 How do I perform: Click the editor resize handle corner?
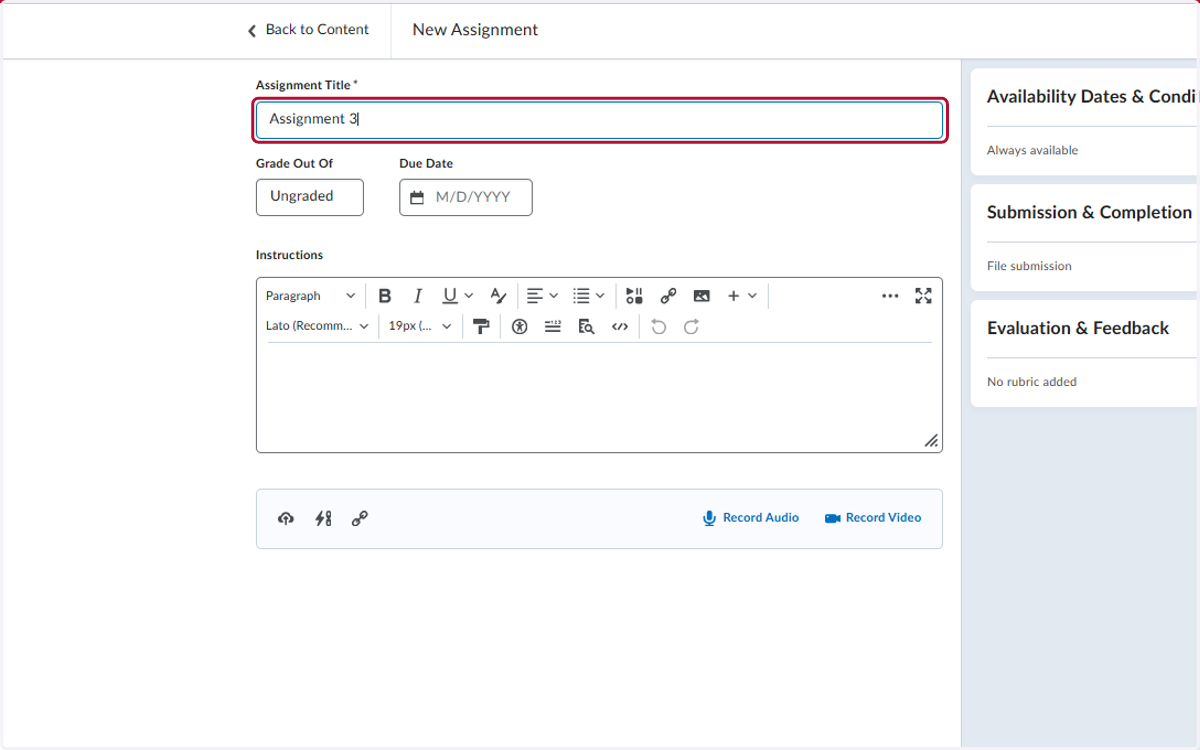pos(931,441)
